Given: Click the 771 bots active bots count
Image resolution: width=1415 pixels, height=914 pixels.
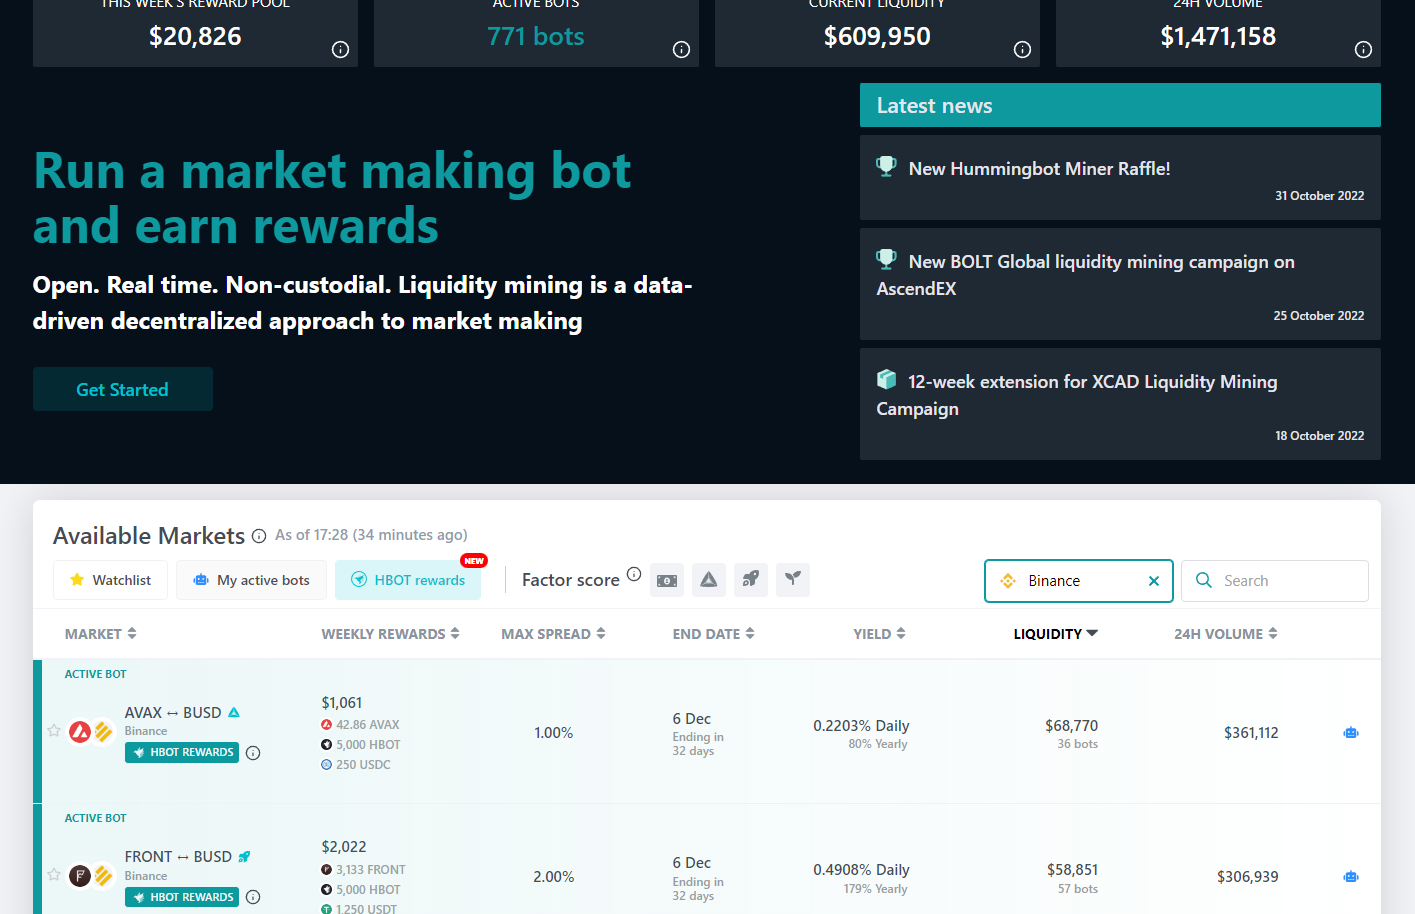Looking at the screenshot, I should point(535,36).
